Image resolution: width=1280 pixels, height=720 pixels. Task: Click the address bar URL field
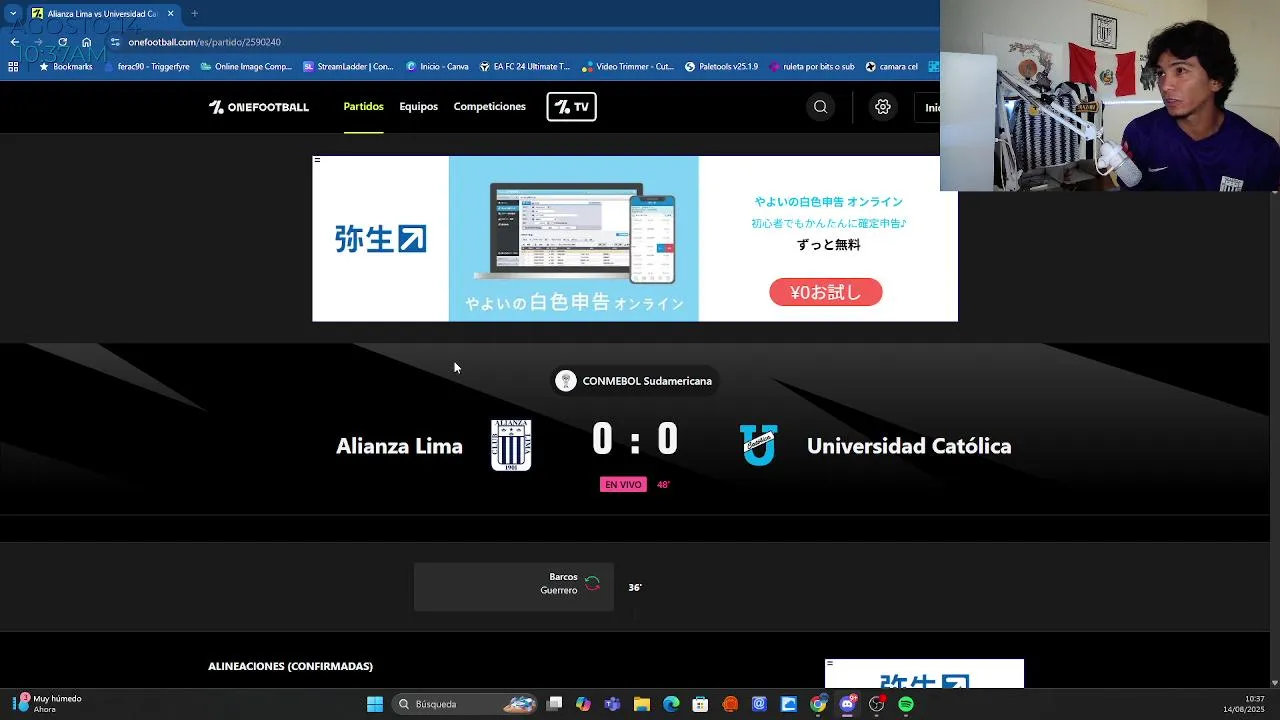coord(520,42)
